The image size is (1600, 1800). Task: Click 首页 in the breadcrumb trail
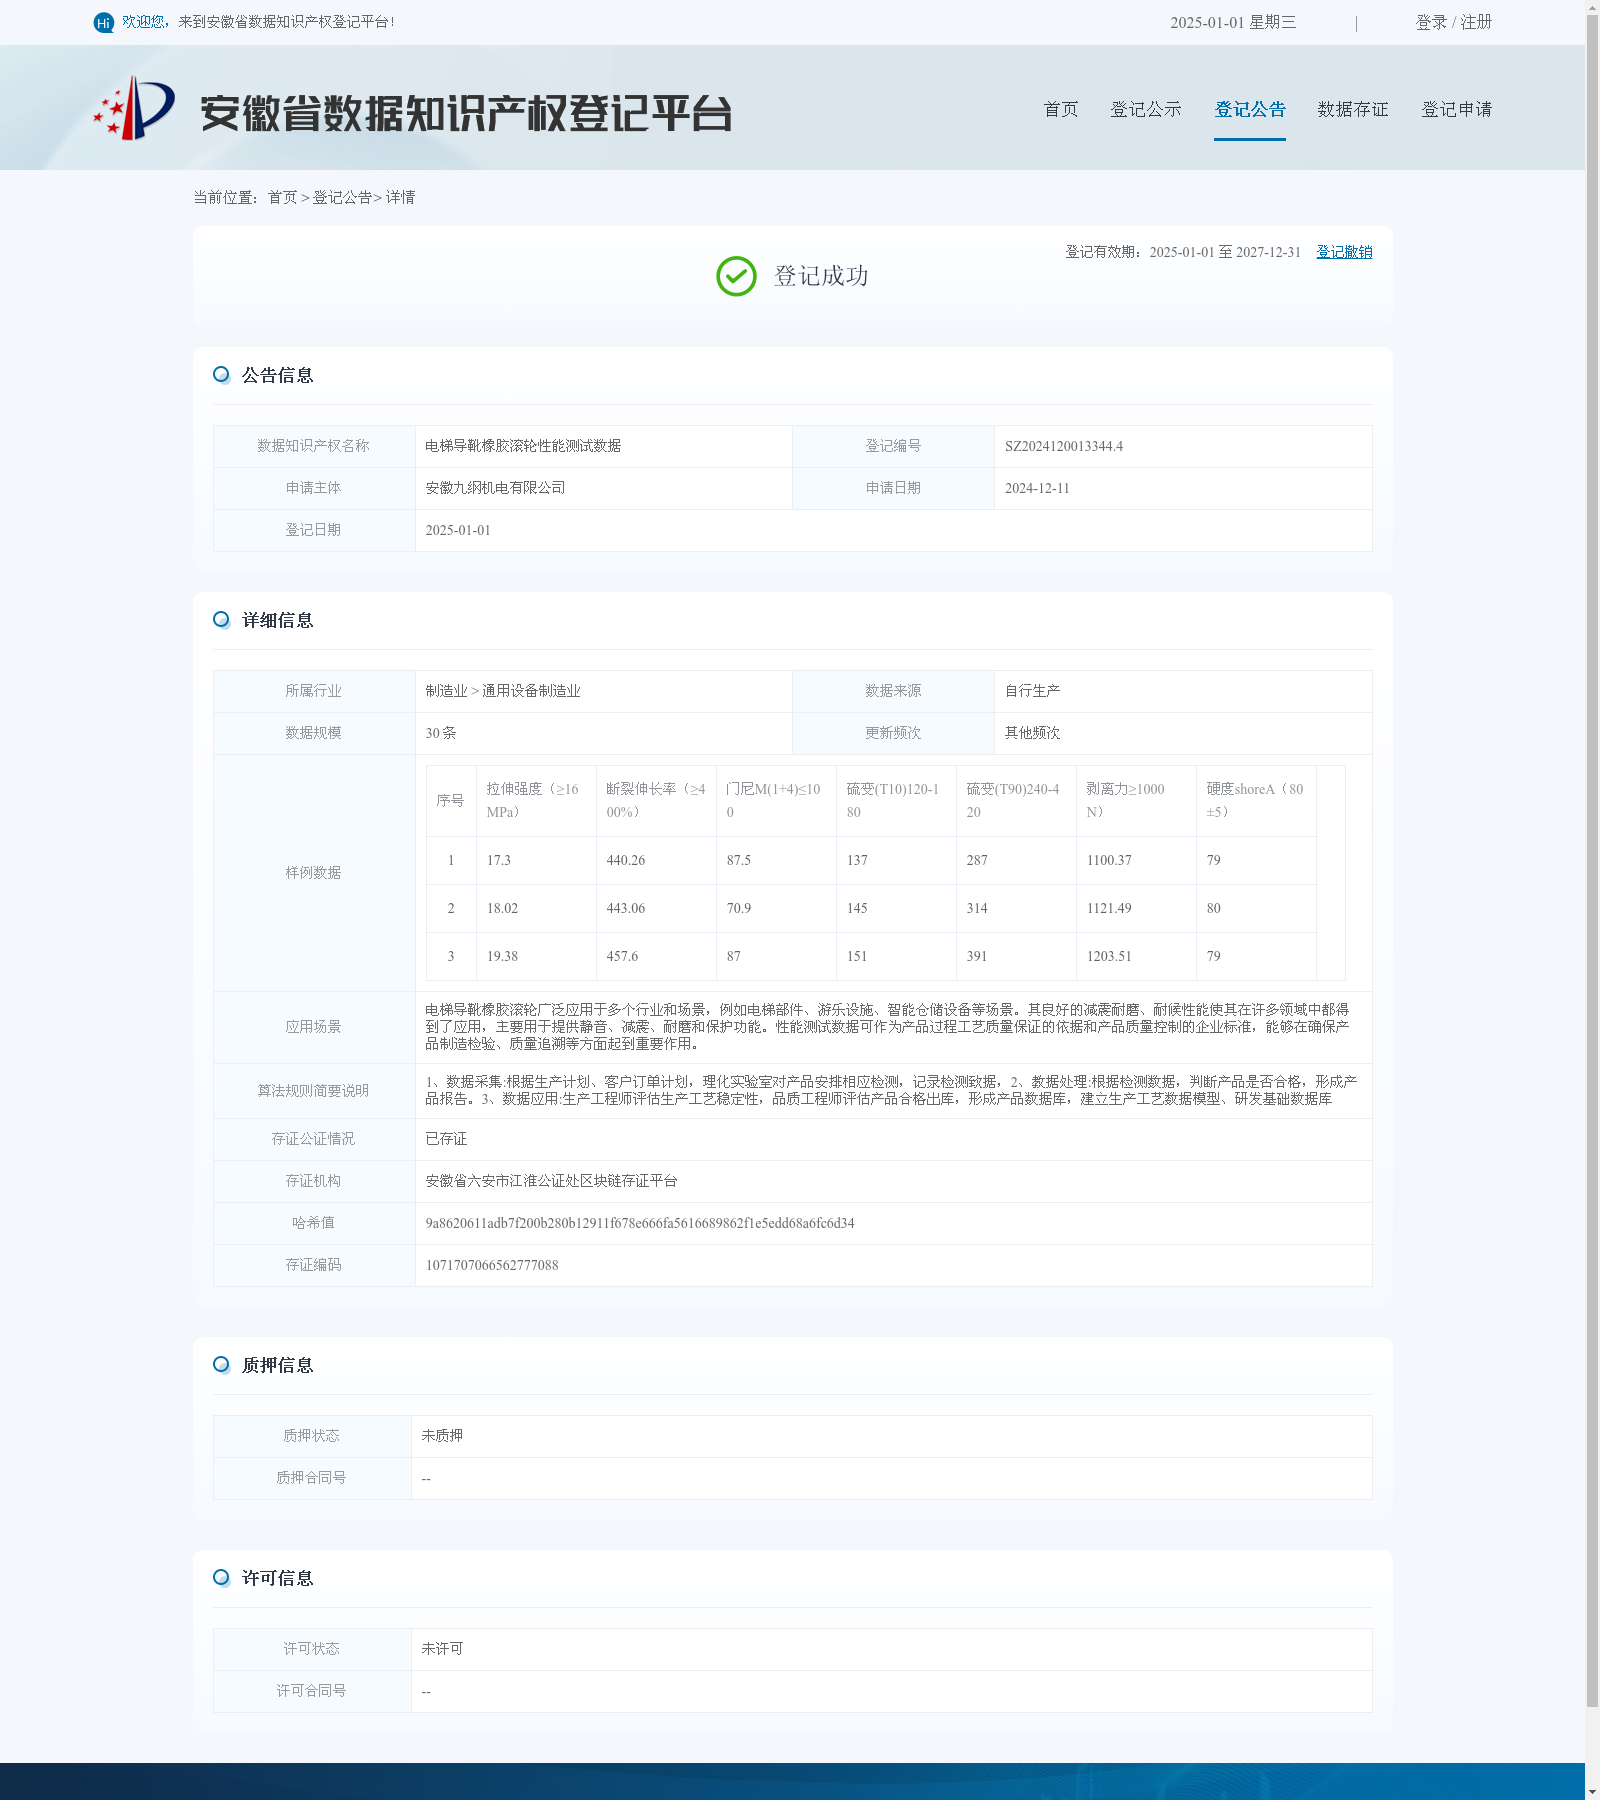[x=282, y=197]
